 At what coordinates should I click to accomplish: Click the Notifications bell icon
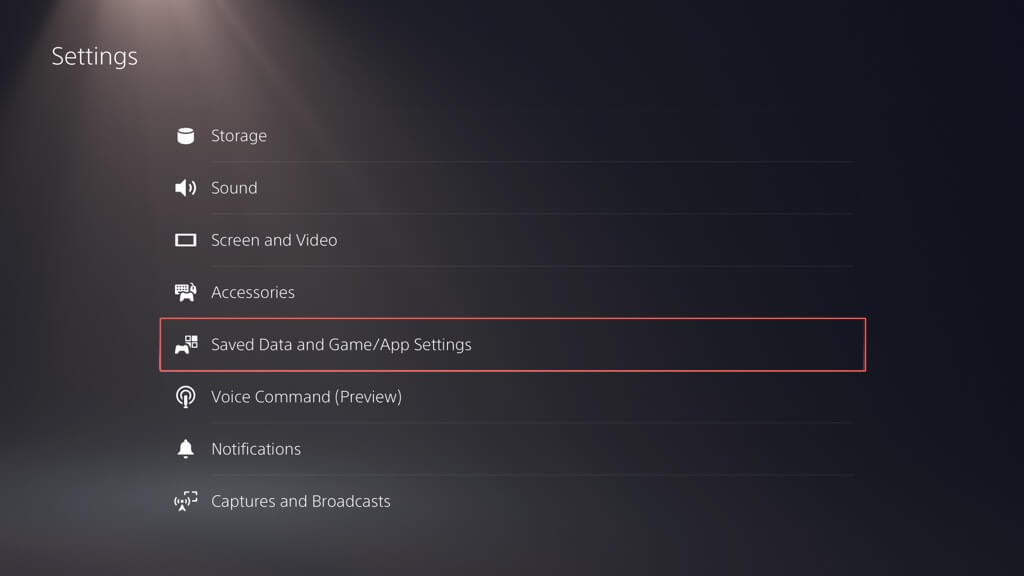(185, 449)
